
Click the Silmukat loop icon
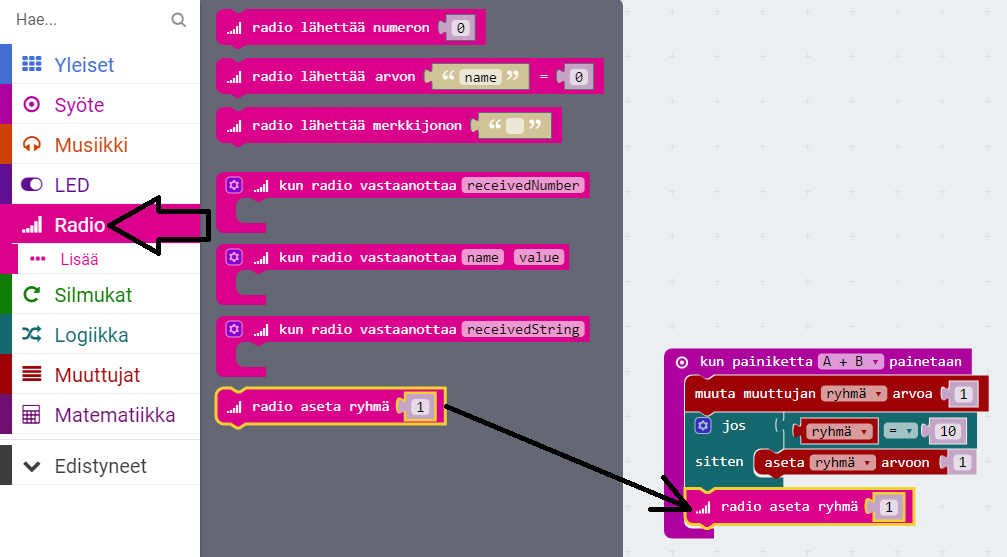(32, 295)
